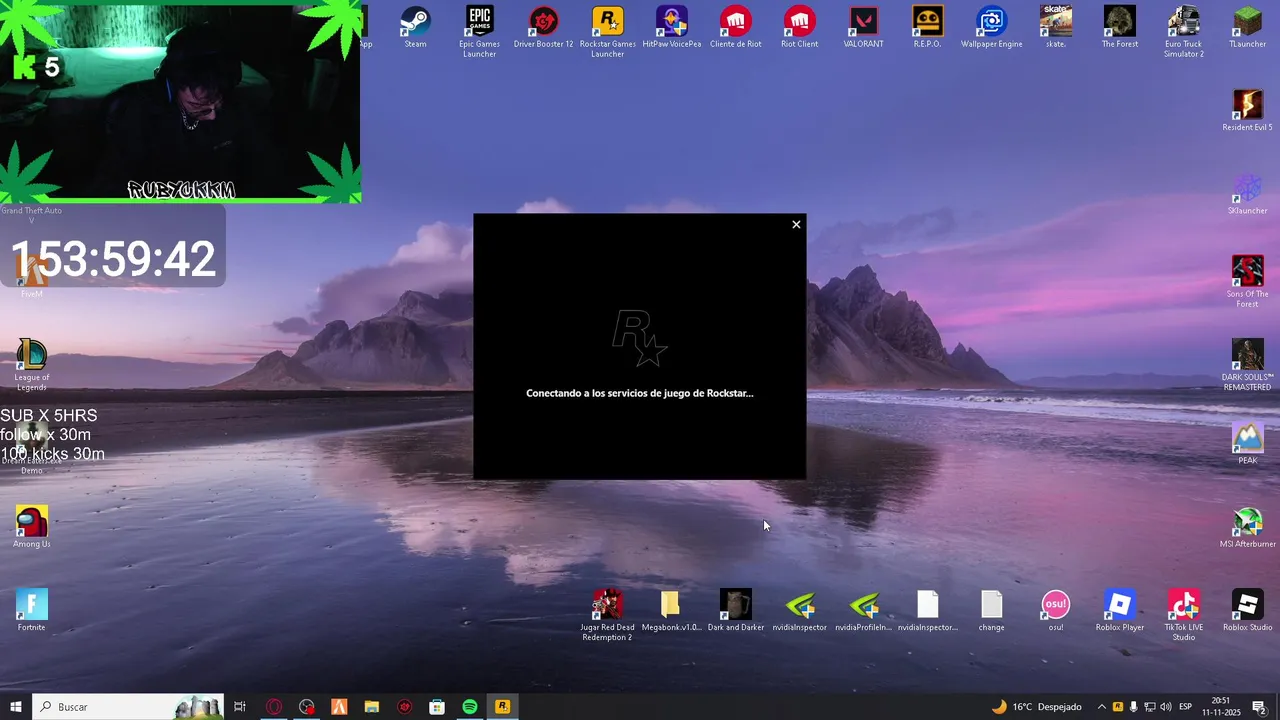
Task: Open File Explorer from taskbar
Action: click(x=372, y=707)
